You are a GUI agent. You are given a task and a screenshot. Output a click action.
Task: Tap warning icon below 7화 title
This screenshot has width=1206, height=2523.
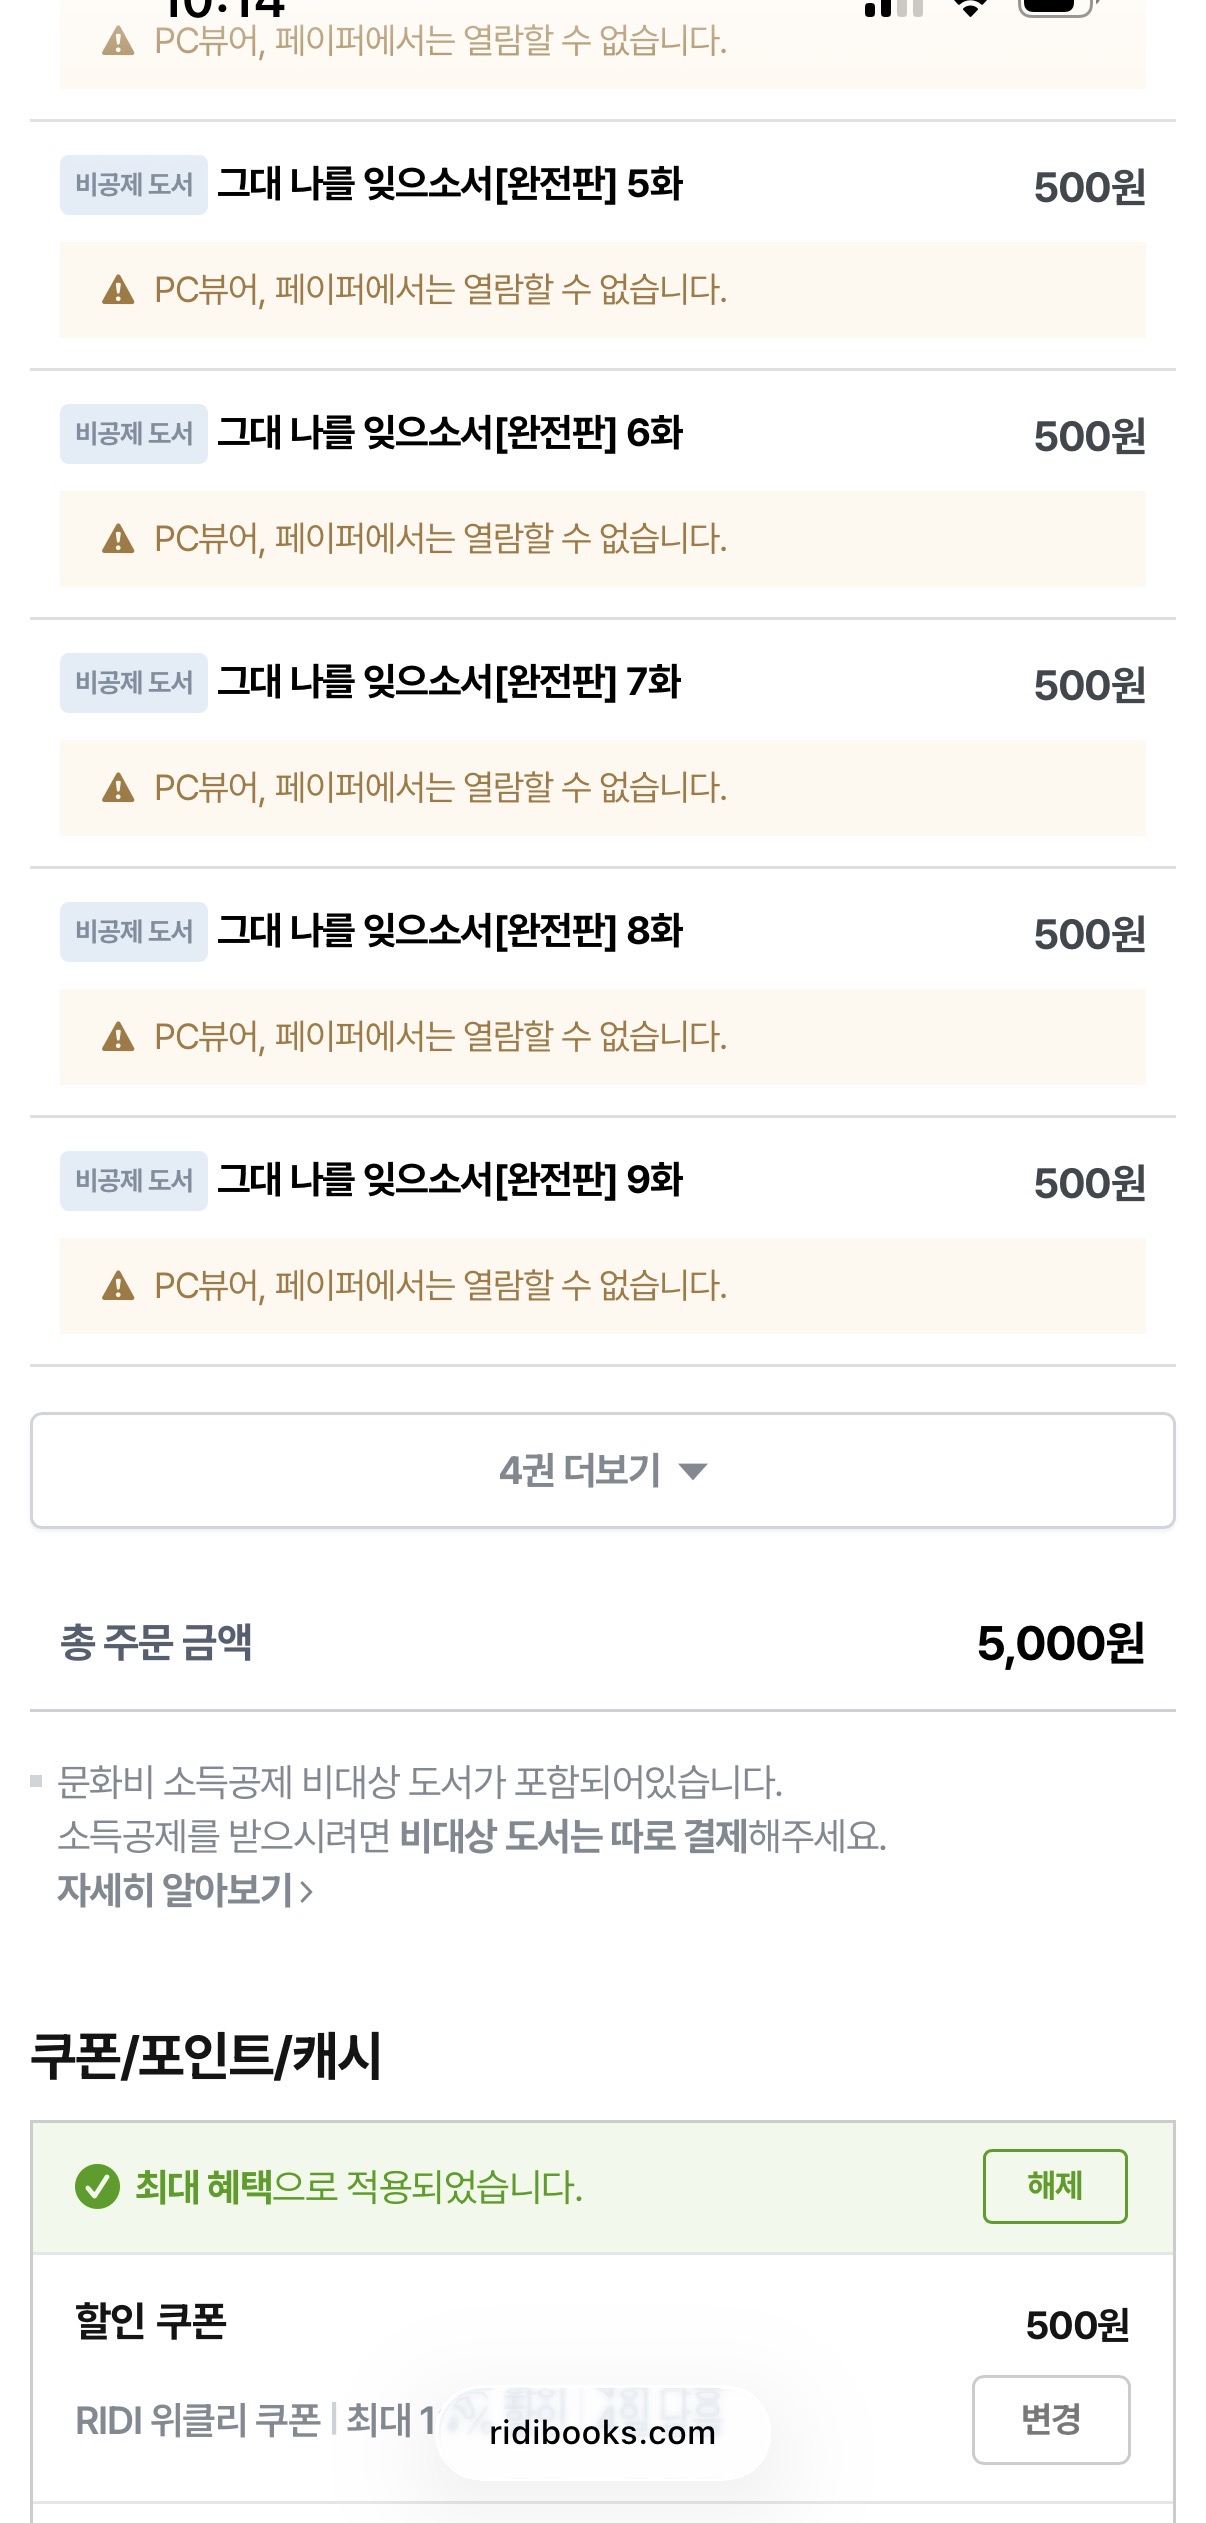pos(118,788)
